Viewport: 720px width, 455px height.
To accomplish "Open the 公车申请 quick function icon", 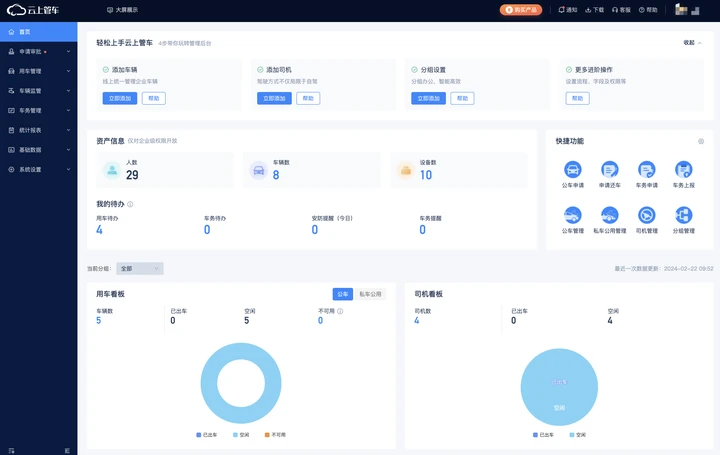I will (573, 170).
